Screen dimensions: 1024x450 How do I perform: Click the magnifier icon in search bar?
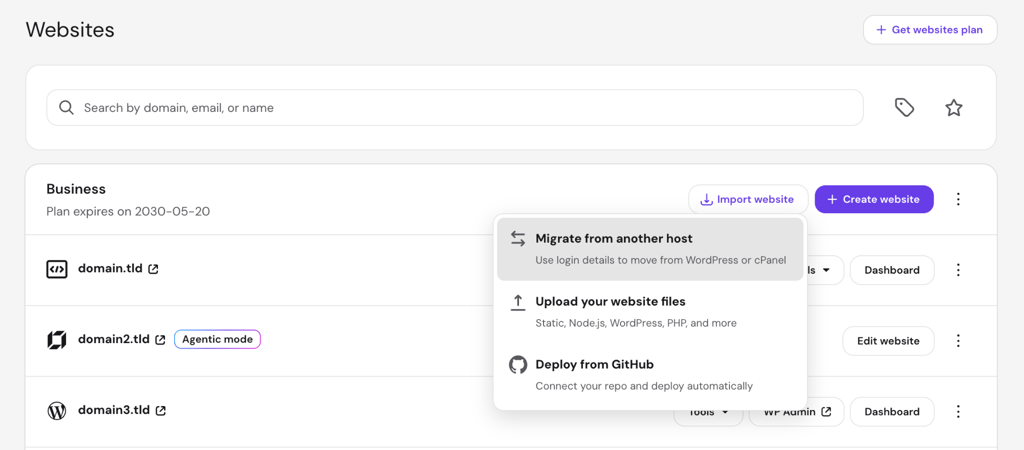67,108
